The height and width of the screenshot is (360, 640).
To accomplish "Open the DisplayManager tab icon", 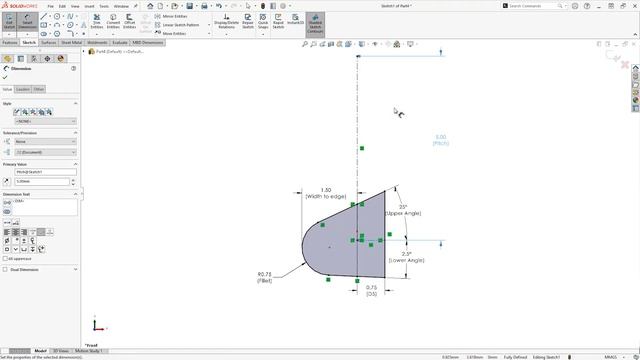I will [61, 59].
